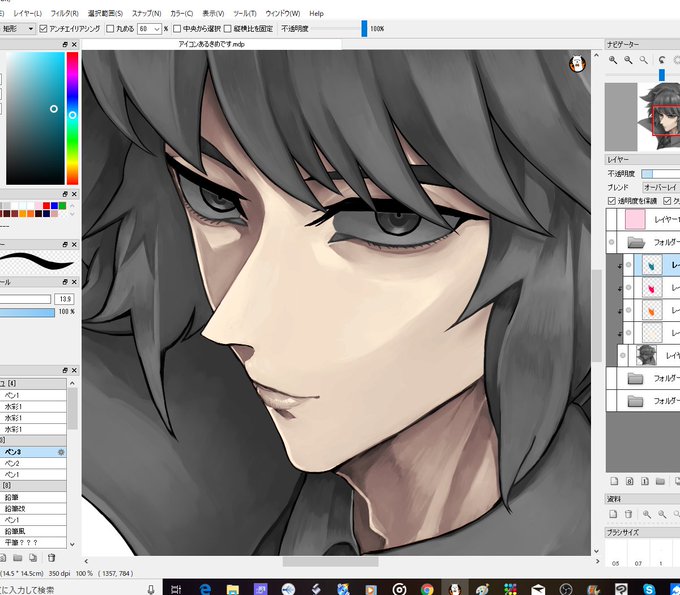680x595 pixels.
Task: Zoom in on the 資料 reference panel
Action: coord(647,514)
